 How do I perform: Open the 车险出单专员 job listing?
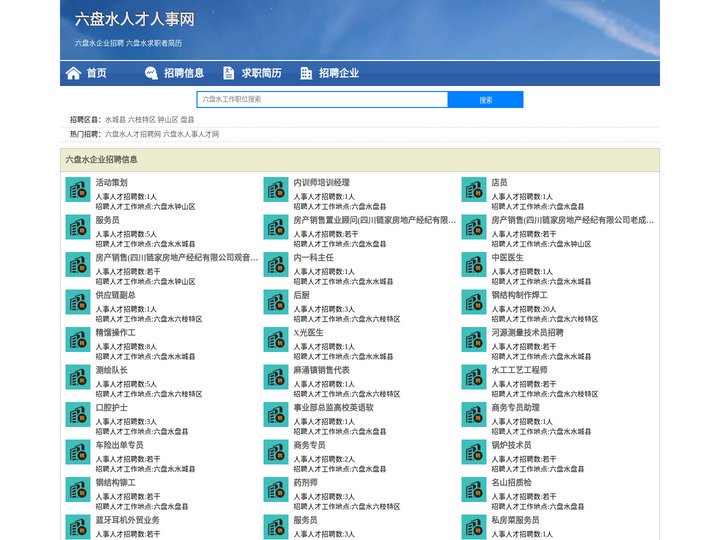[119, 445]
